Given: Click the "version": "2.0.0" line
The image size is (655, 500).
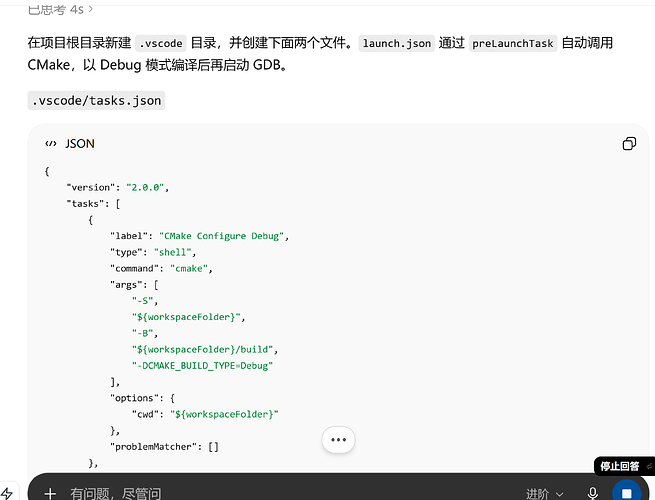Looking at the screenshot, I should 117,187.
